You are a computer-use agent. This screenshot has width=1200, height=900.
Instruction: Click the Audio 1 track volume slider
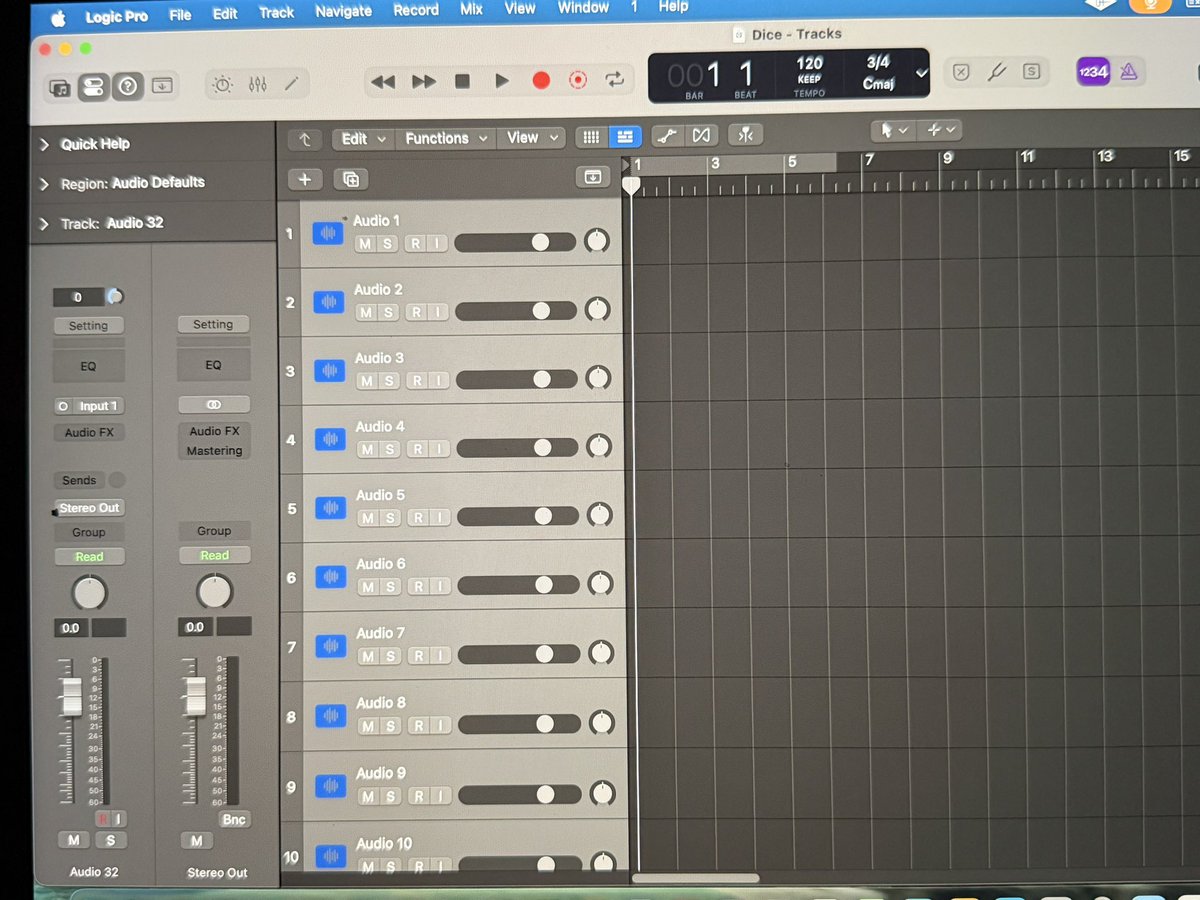[x=515, y=242]
